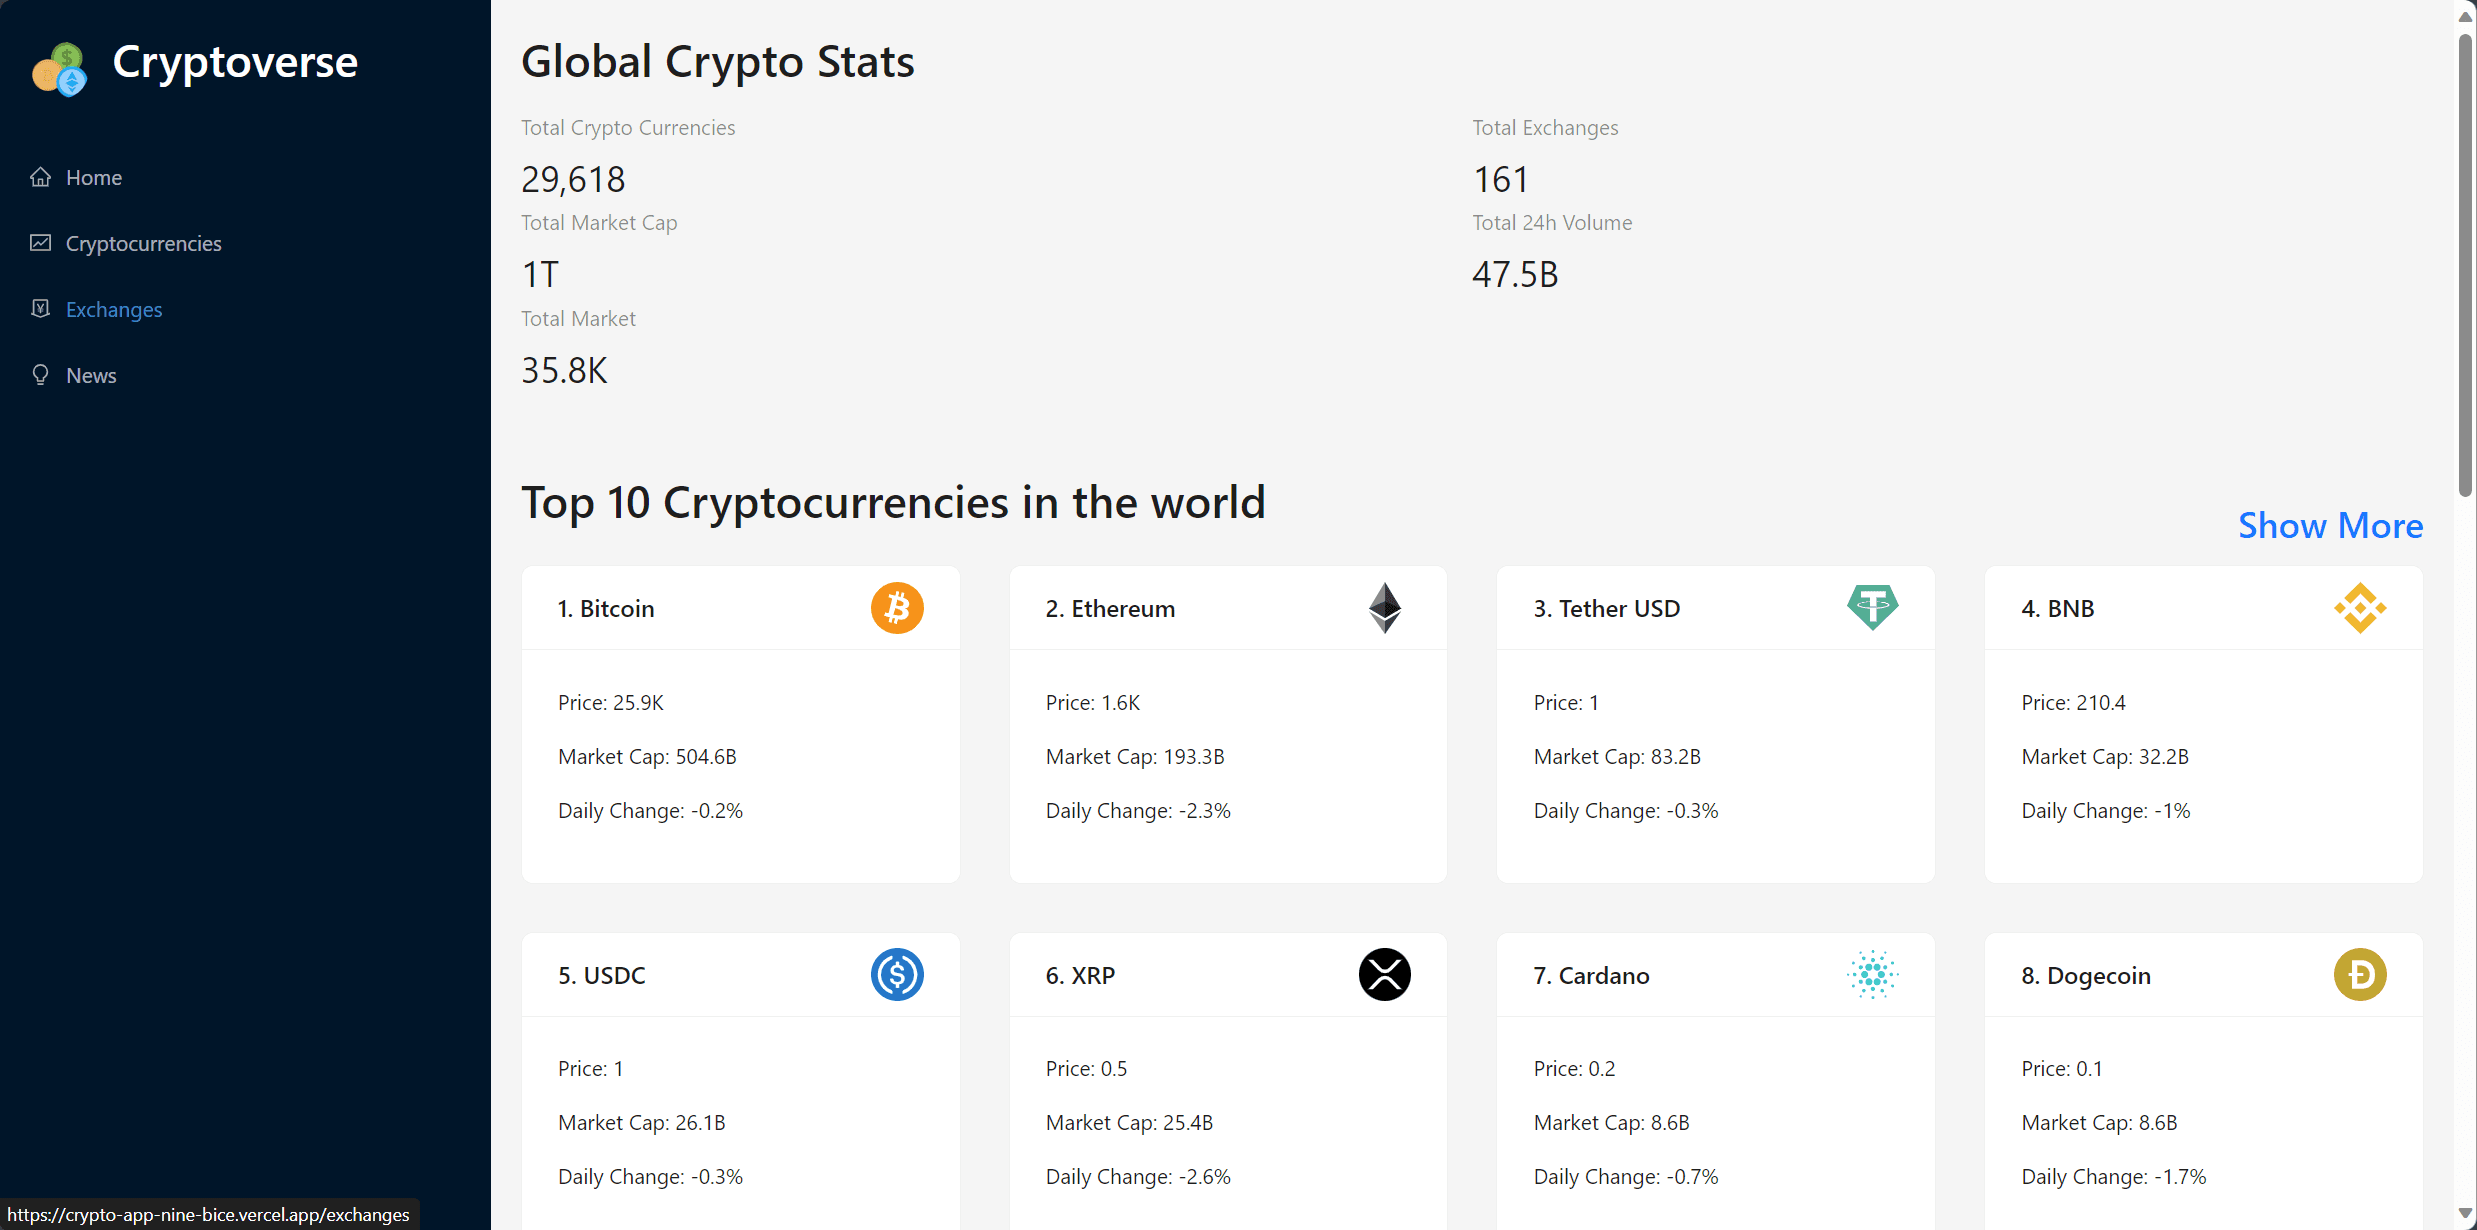
Task: Click the Bitcoin orange logo icon
Action: pyautogui.click(x=896, y=608)
